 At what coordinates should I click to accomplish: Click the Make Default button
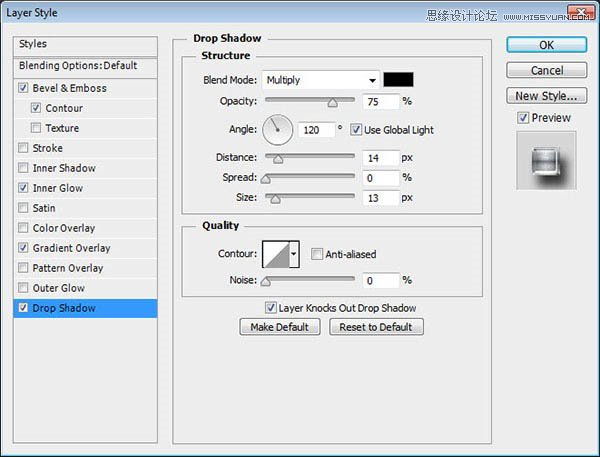(280, 327)
